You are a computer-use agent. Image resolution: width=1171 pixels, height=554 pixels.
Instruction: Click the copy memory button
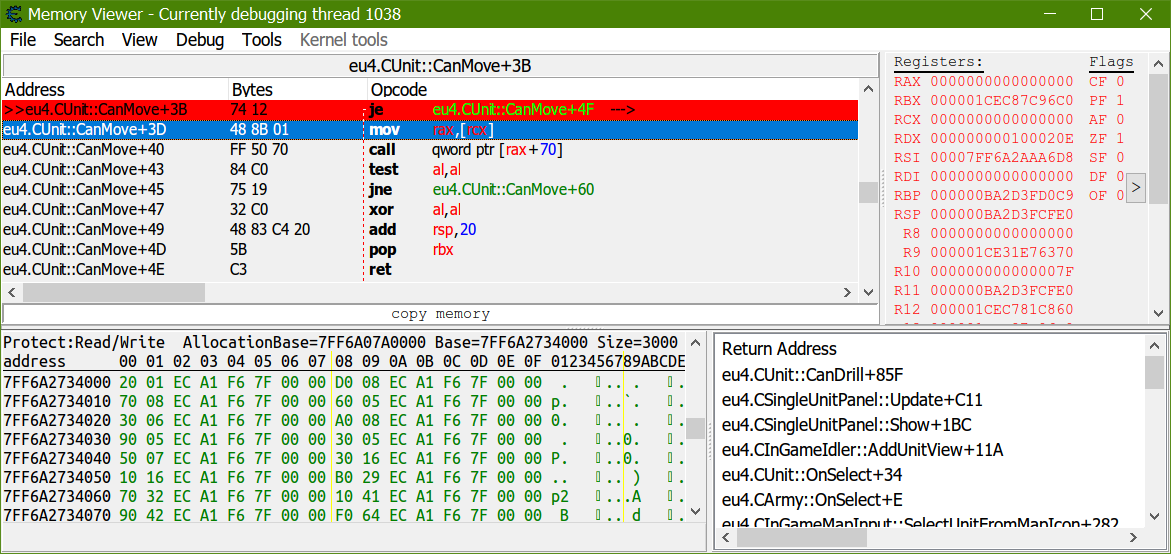click(x=441, y=314)
